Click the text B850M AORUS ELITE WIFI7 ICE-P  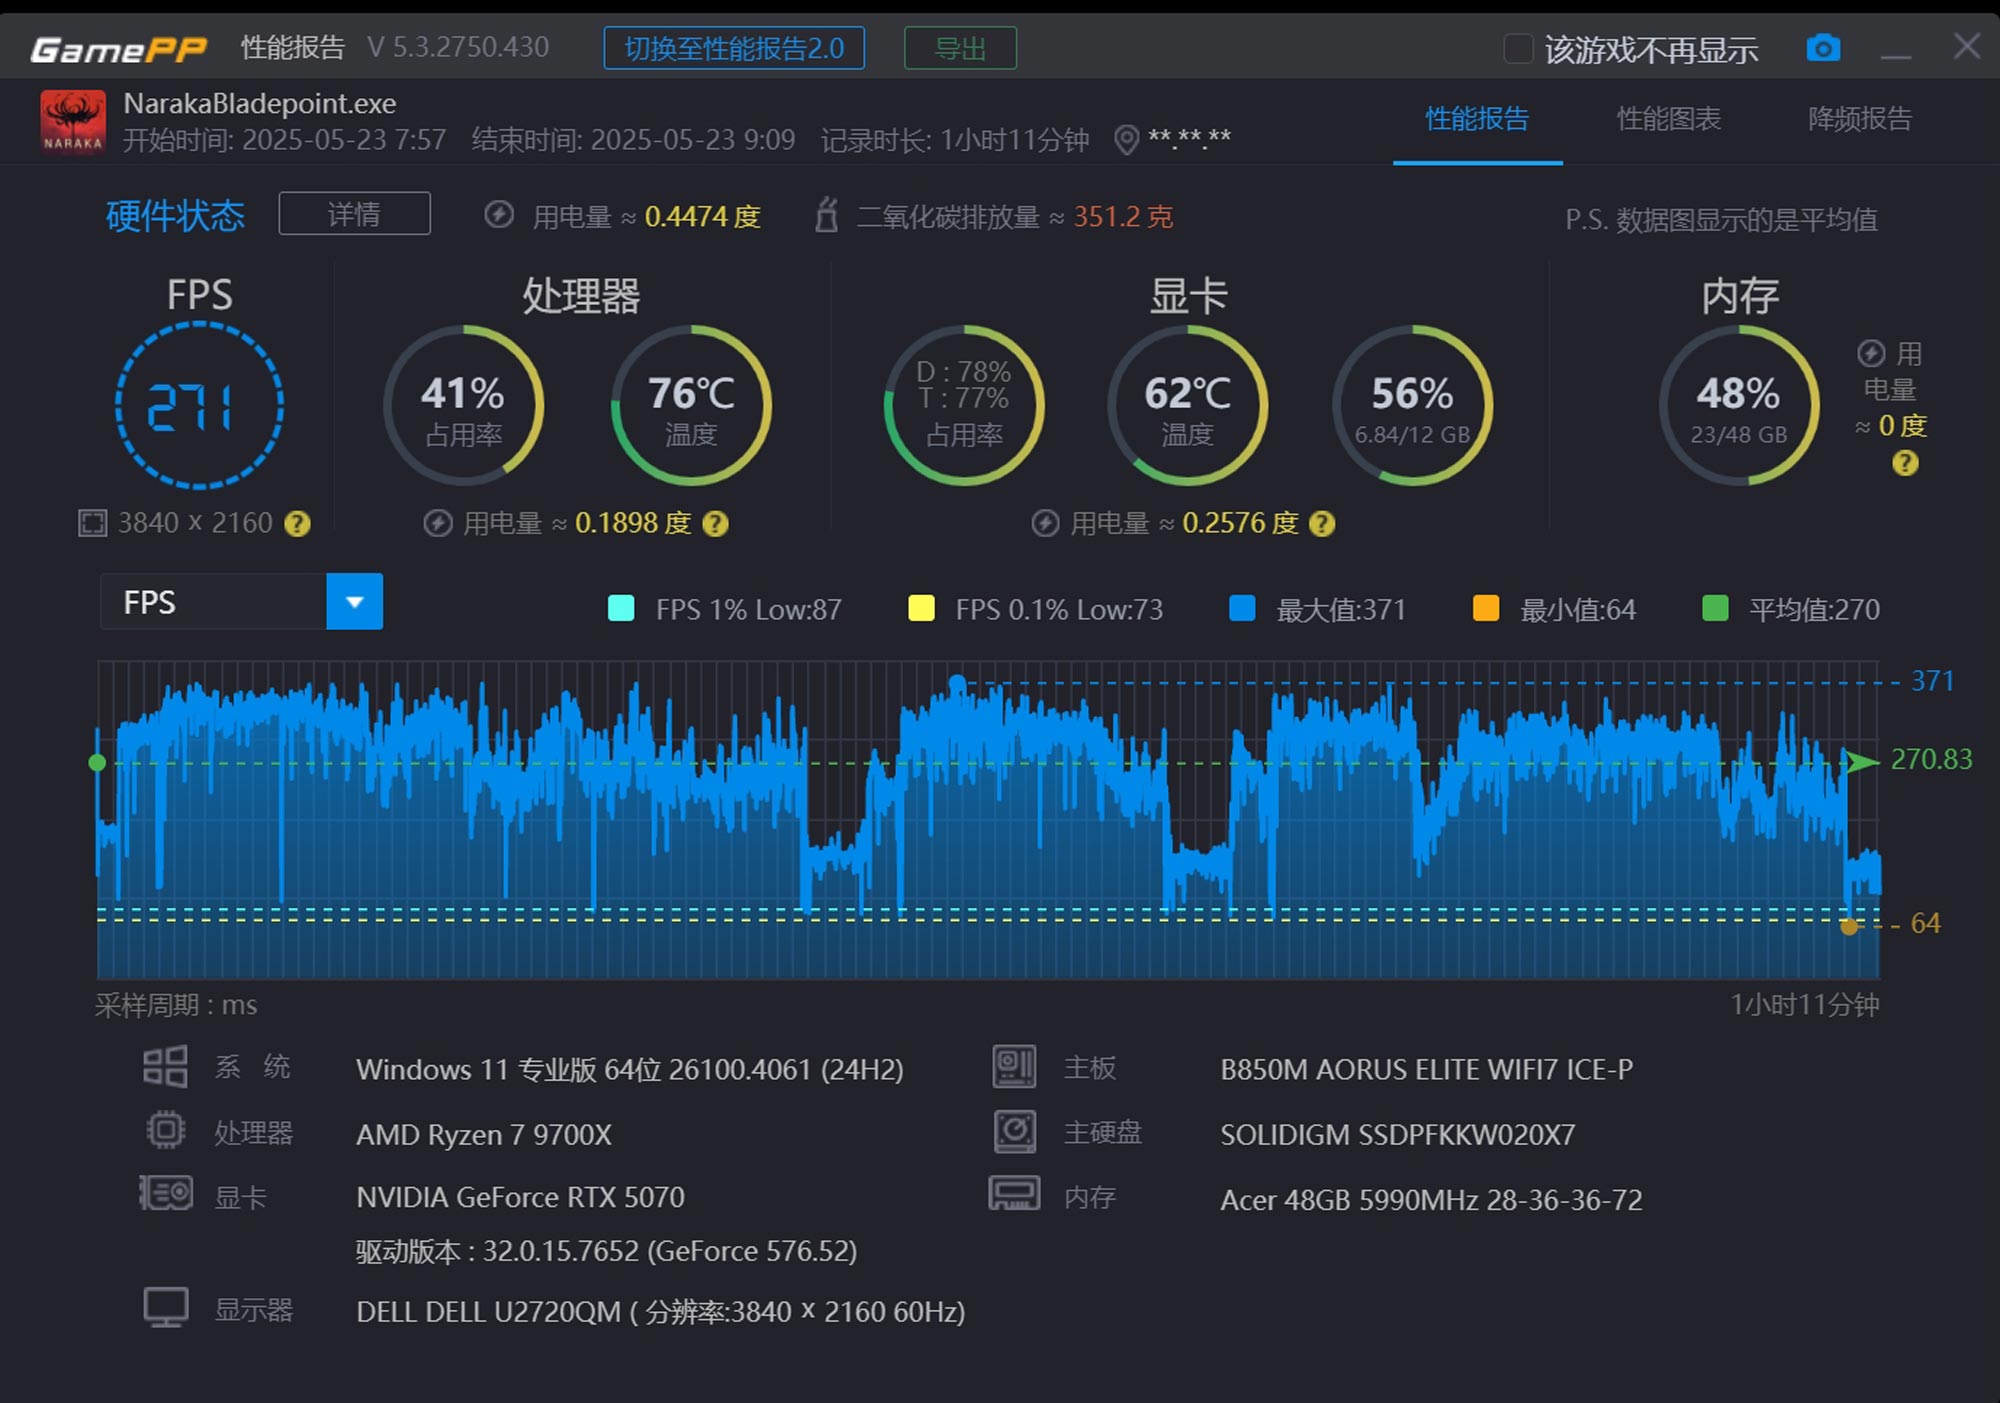(1427, 1069)
